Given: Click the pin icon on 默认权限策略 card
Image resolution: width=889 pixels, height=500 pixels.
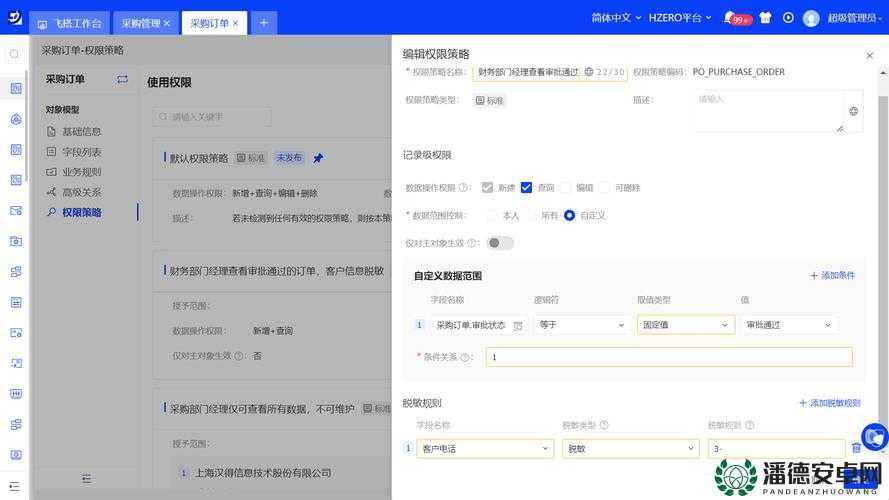Looking at the screenshot, I should (318, 158).
